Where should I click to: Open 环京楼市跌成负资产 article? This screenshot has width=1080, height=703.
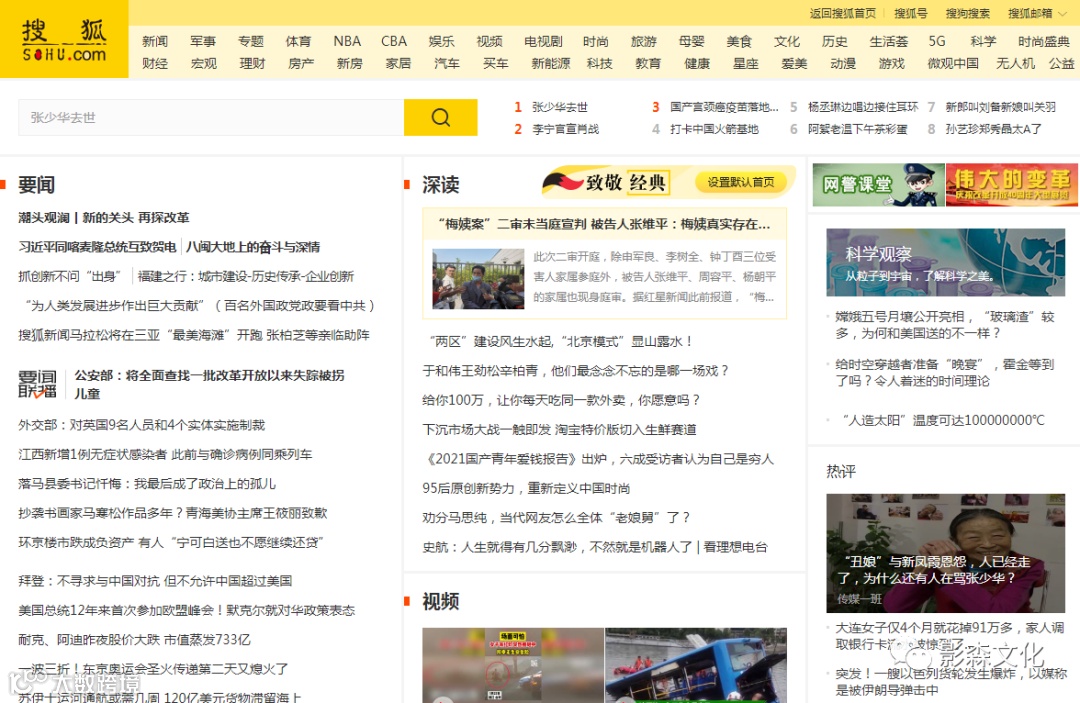pos(171,543)
